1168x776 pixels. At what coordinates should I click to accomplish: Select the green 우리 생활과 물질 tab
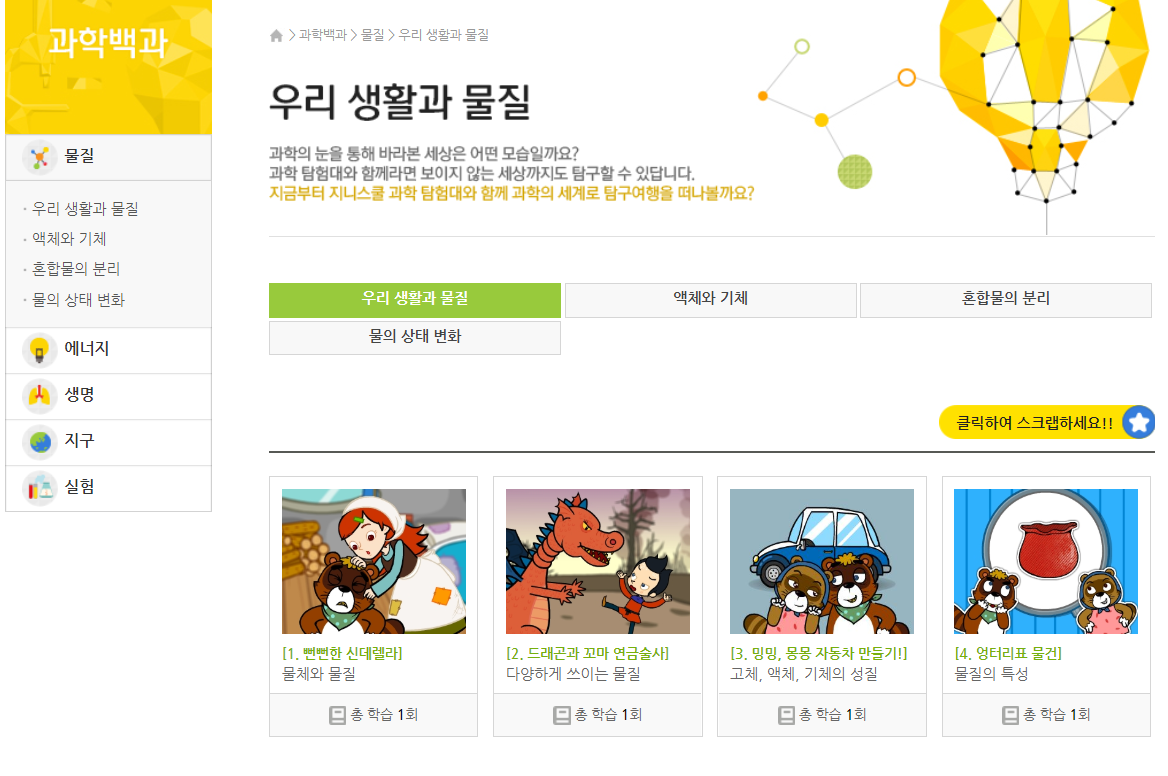pos(415,299)
